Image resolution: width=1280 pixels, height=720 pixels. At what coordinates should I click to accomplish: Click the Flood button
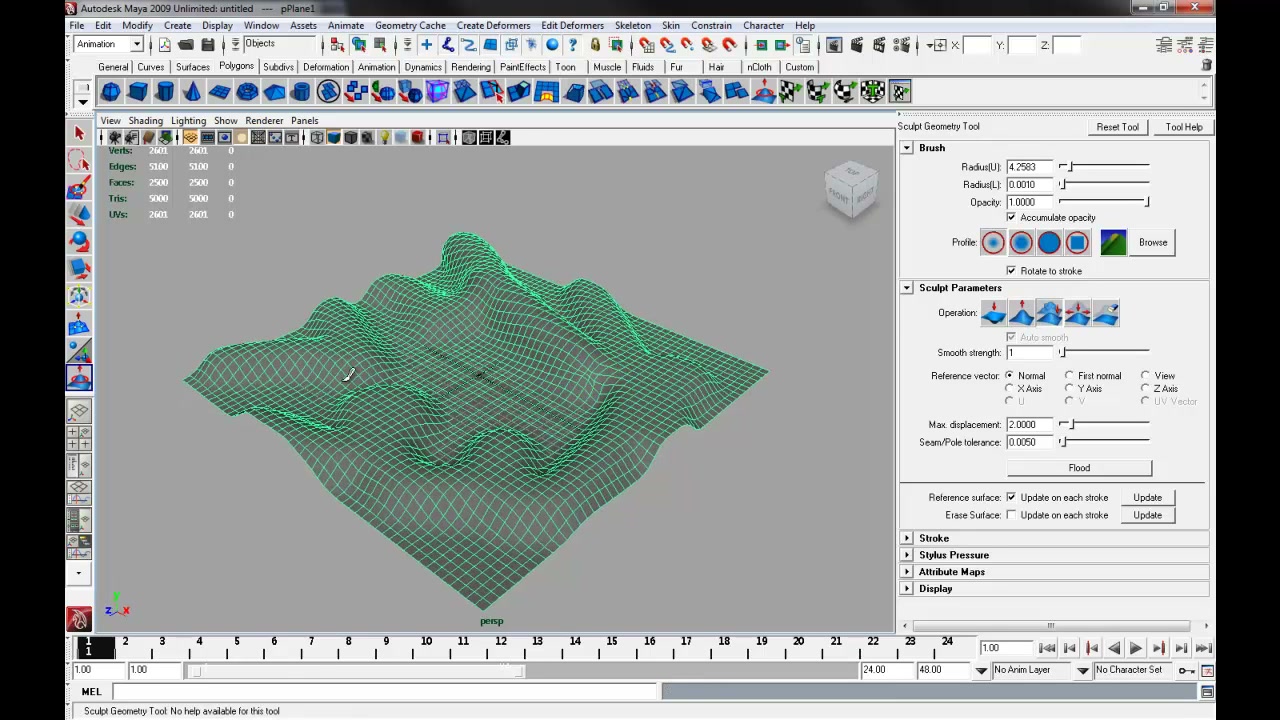pyautogui.click(x=1079, y=468)
